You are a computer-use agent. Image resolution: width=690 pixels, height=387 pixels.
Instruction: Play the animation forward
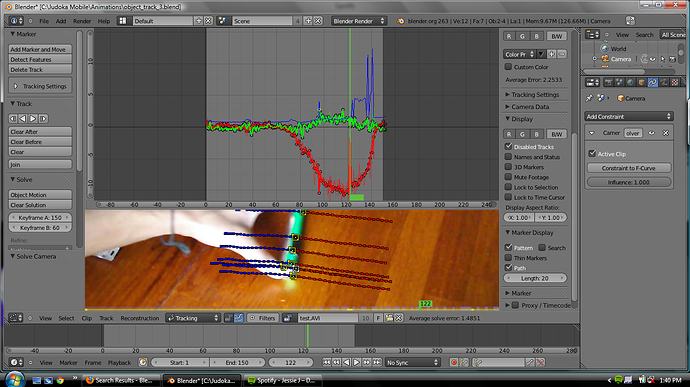coord(356,362)
